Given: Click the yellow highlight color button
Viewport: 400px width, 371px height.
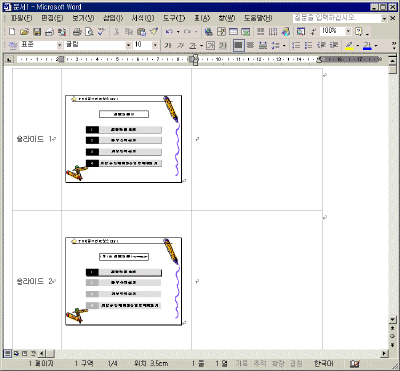Looking at the screenshot, I should pyautogui.click(x=349, y=45).
